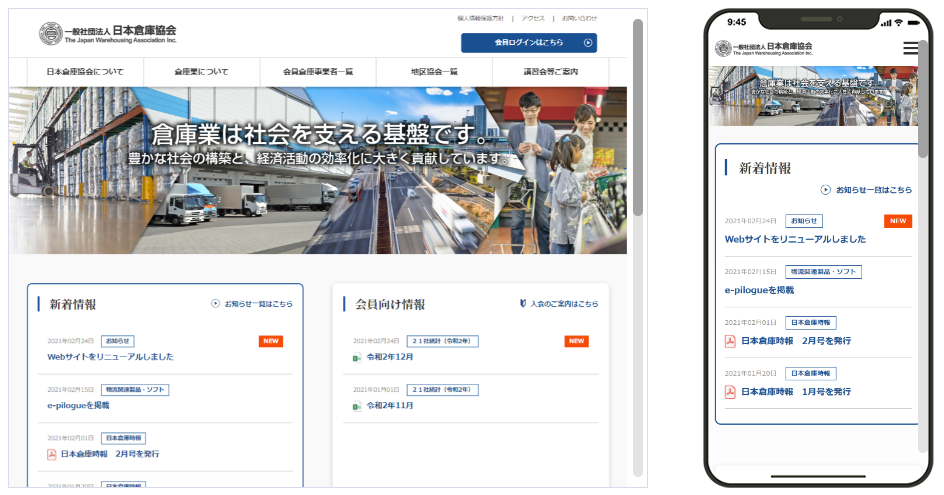This screenshot has height=495, width=944.
Task: Click PDF icon beside mobile 2月号を発行
Action: 730,341
